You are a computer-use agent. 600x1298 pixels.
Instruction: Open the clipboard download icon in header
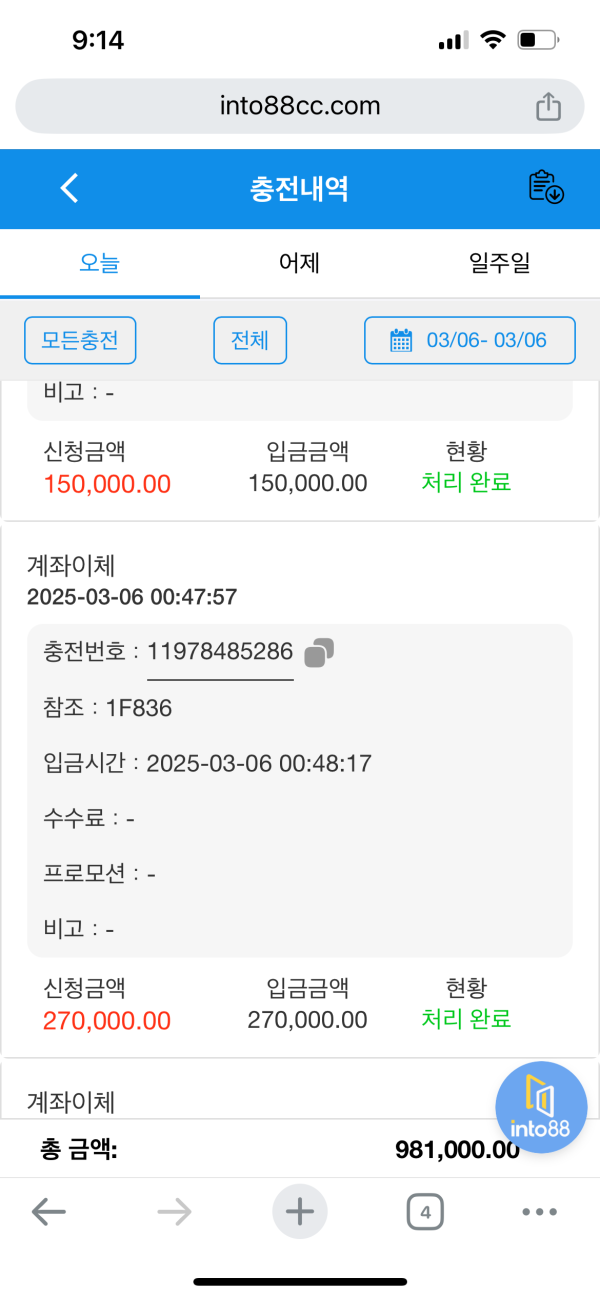point(546,188)
